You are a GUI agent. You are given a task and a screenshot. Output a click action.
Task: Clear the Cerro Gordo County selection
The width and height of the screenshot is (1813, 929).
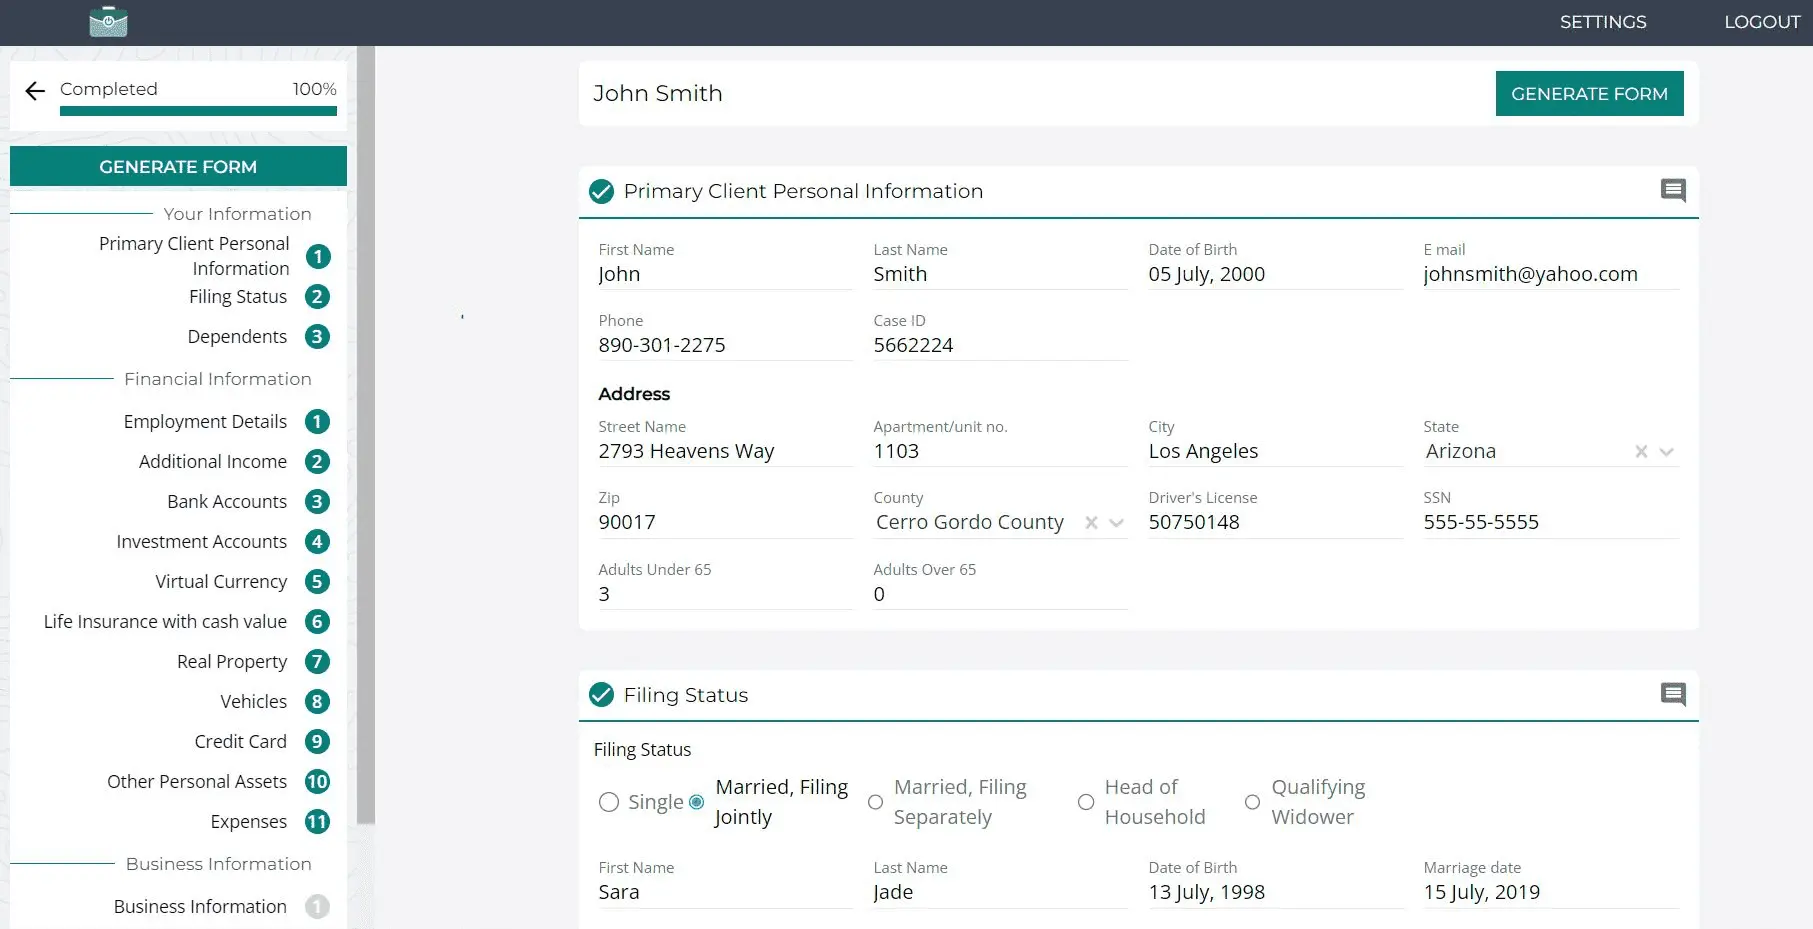1091,523
